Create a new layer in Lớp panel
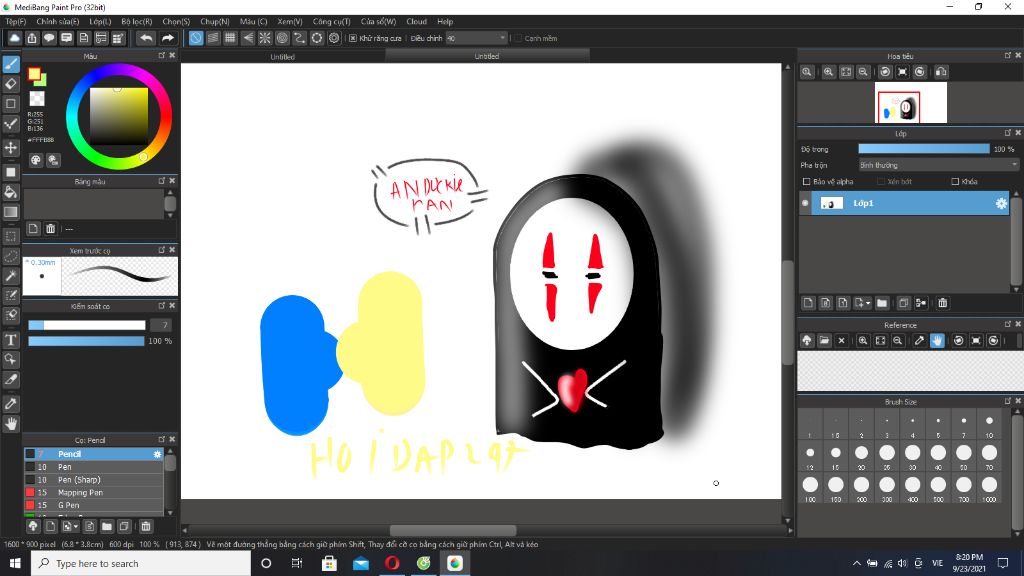Image resolution: width=1024 pixels, height=576 pixels. 808,303
